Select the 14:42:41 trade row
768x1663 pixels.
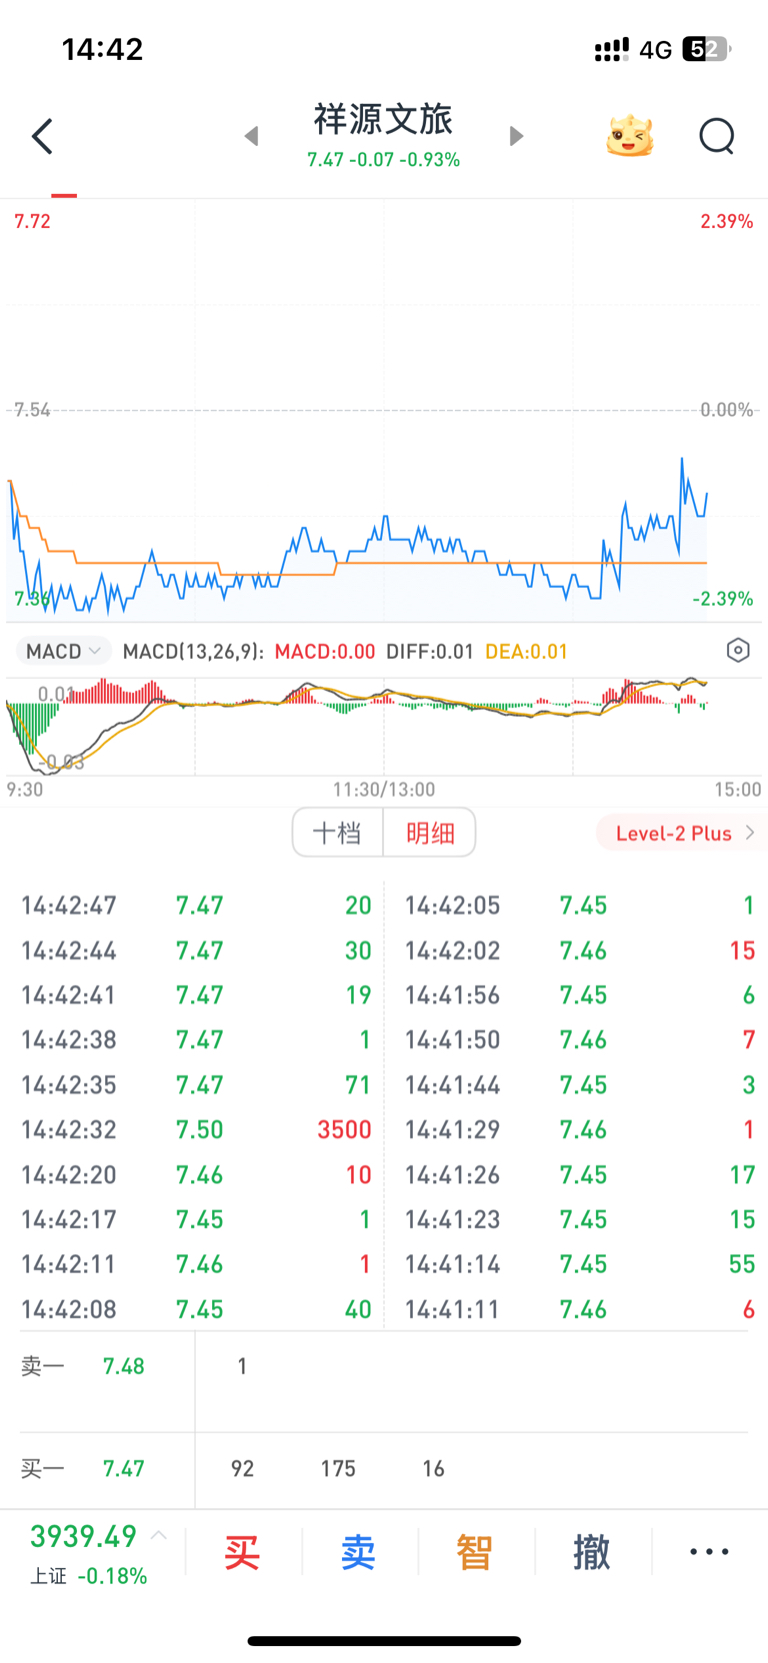[196, 996]
